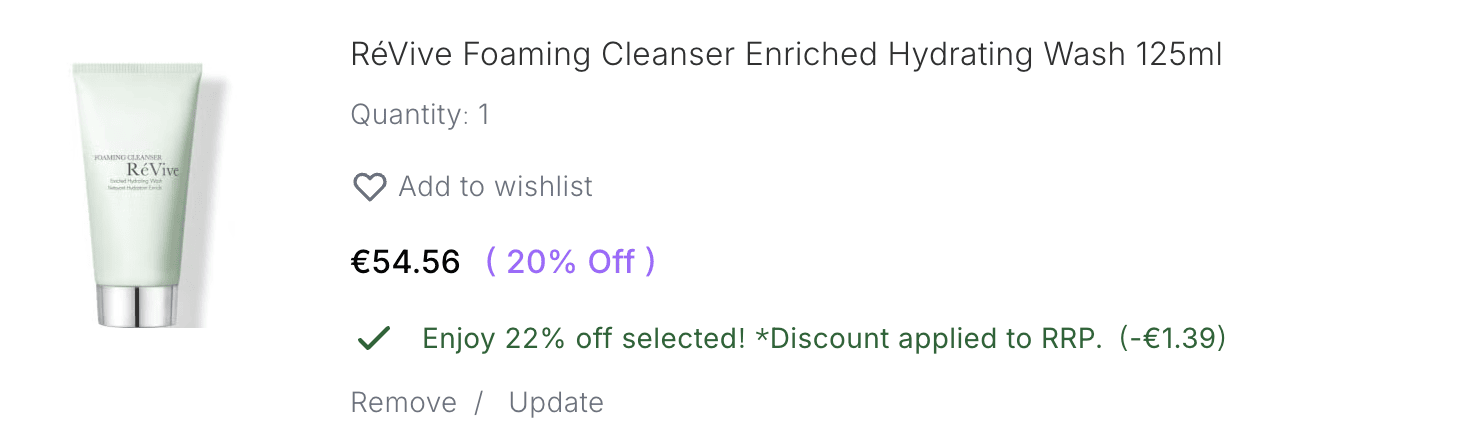
Task: Select the Add to wishlist text
Action: tap(496, 187)
